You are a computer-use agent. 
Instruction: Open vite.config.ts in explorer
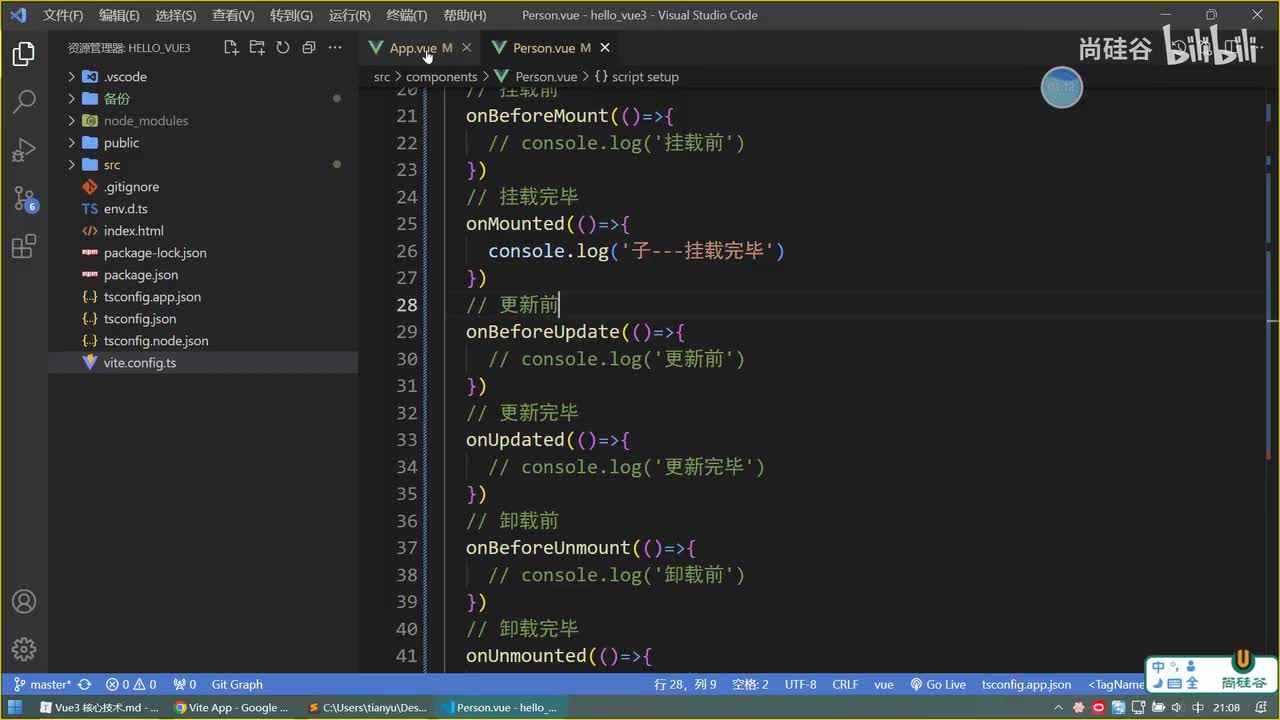[139, 363]
